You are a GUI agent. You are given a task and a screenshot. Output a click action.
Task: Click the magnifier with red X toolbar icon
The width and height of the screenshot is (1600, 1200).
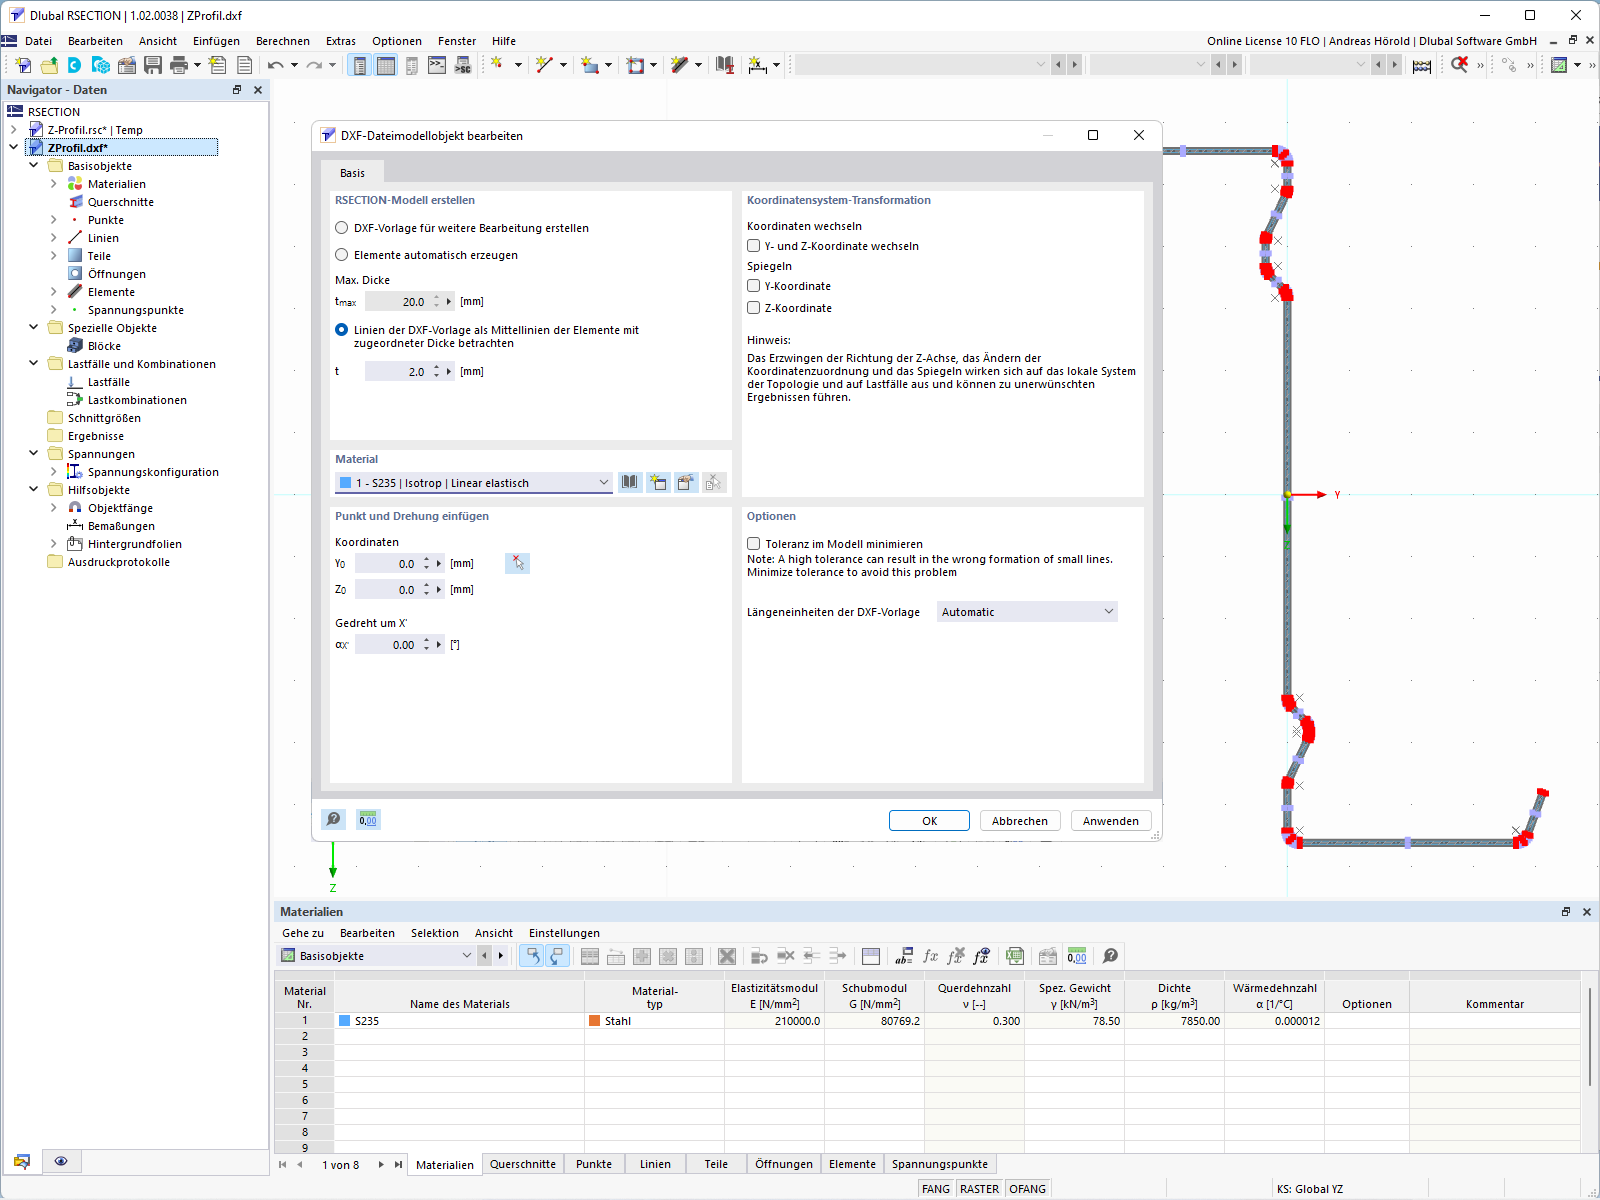(x=1460, y=65)
